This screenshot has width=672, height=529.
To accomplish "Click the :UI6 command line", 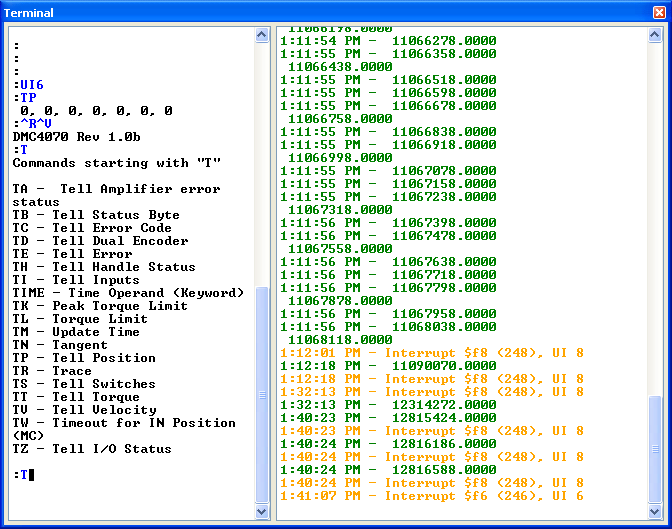I will (x=29, y=85).
